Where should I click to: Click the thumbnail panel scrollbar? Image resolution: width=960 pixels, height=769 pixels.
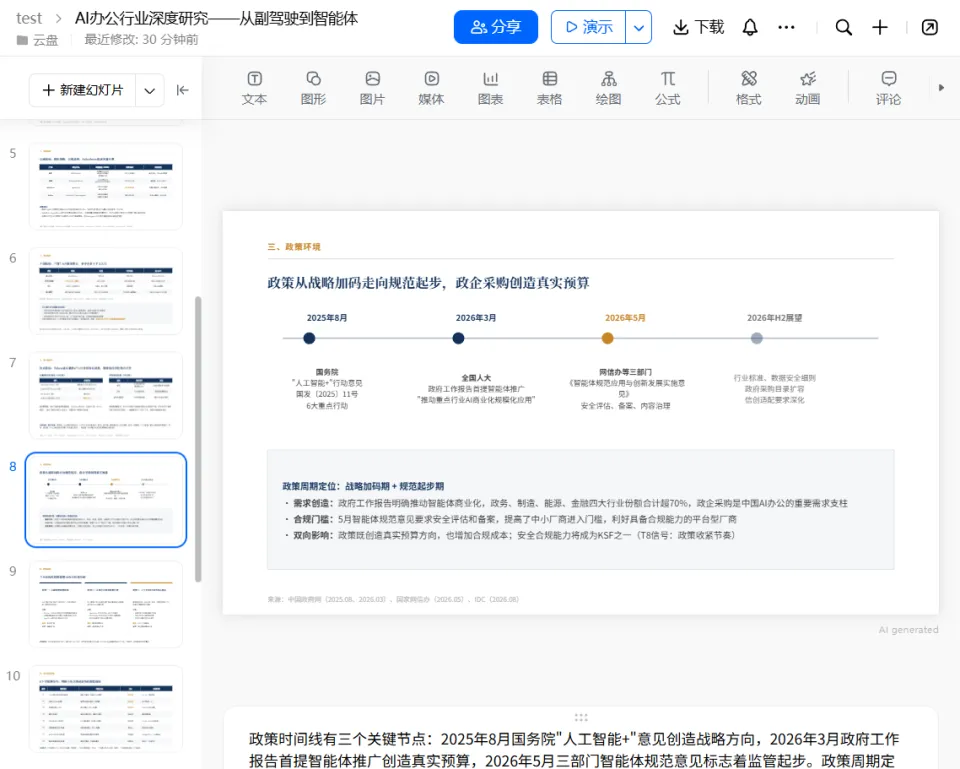point(198,439)
